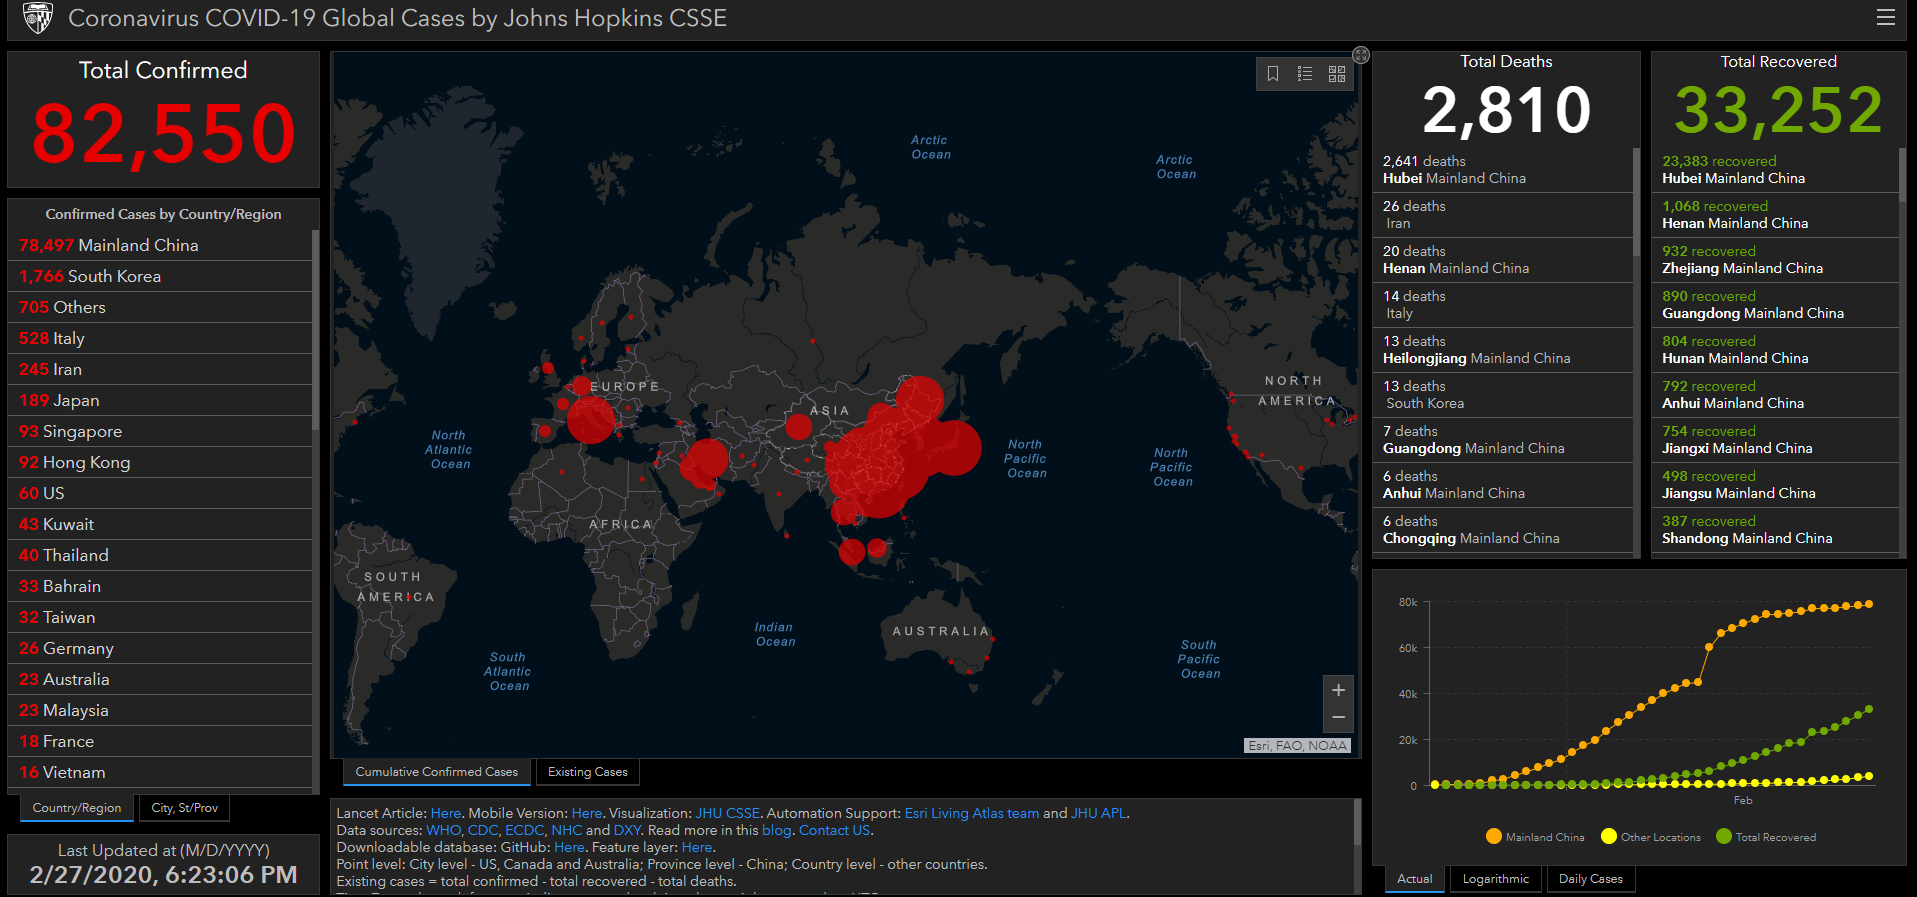The image size is (1917, 897).
Task: Switch to Cumulative Confirmed Cases tab
Action: [436, 772]
